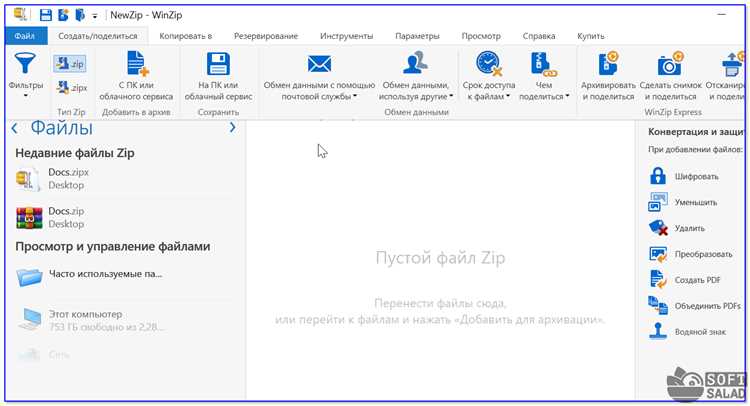The width and height of the screenshot is (750, 406).
Task: Click the Файлы panel heading
Action: click(x=62, y=128)
